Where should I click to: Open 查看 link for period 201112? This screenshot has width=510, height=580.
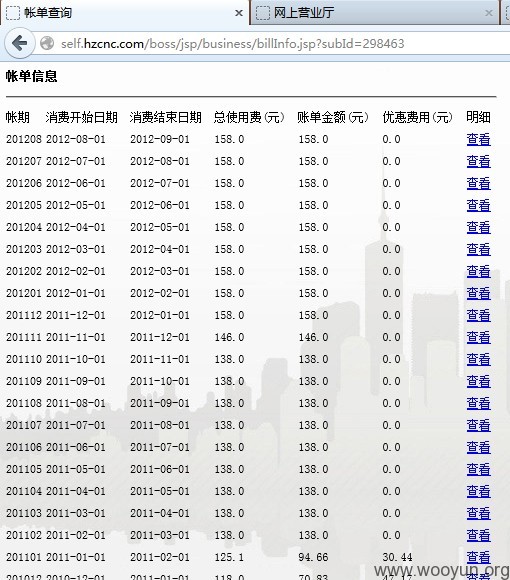click(x=478, y=315)
